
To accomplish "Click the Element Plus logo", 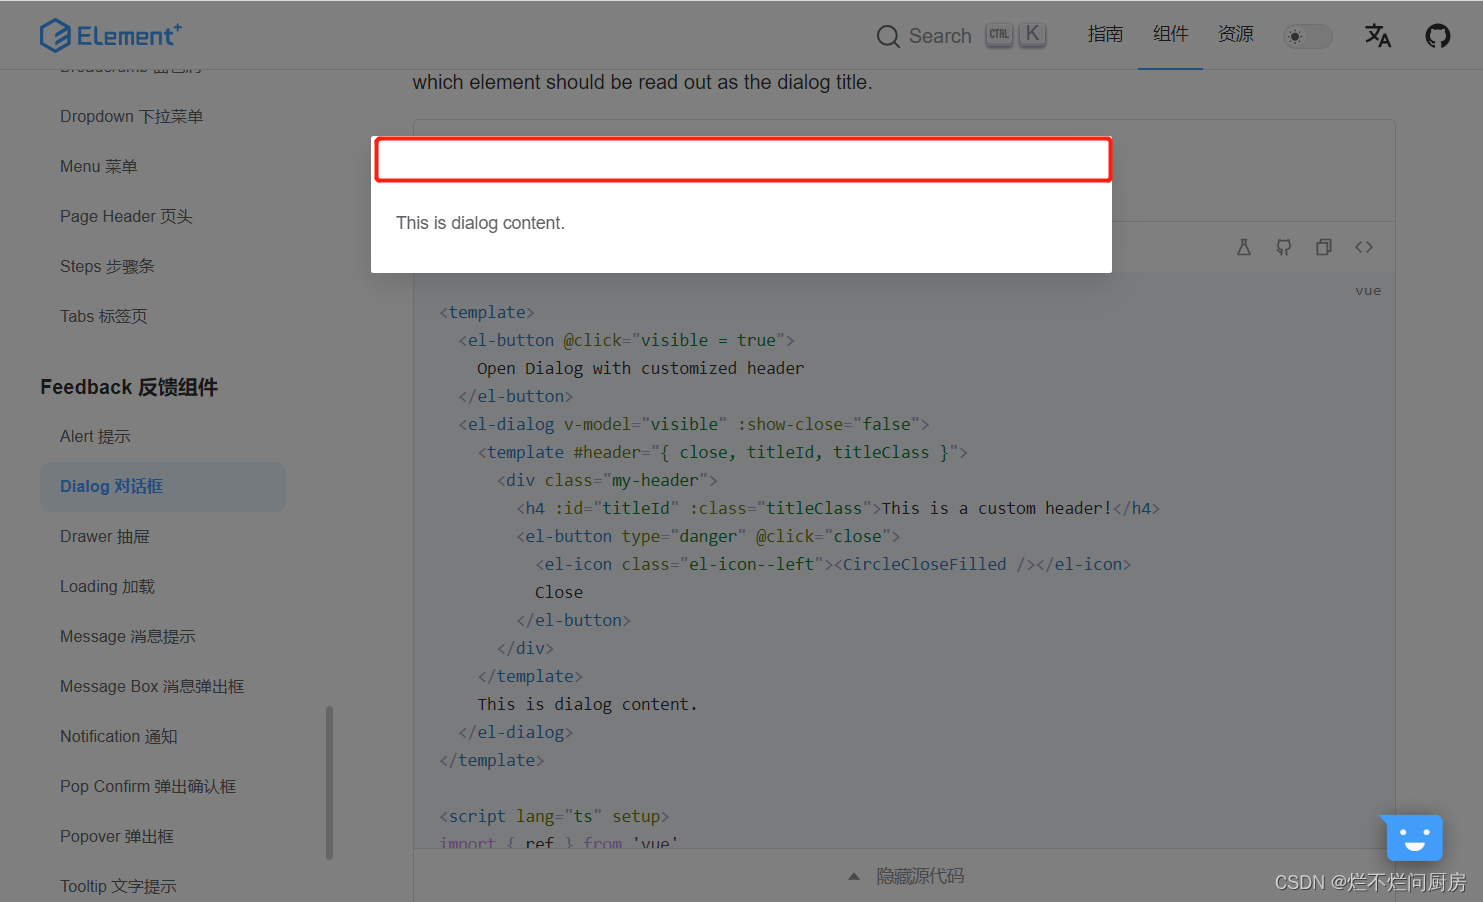I will (x=110, y=34).
